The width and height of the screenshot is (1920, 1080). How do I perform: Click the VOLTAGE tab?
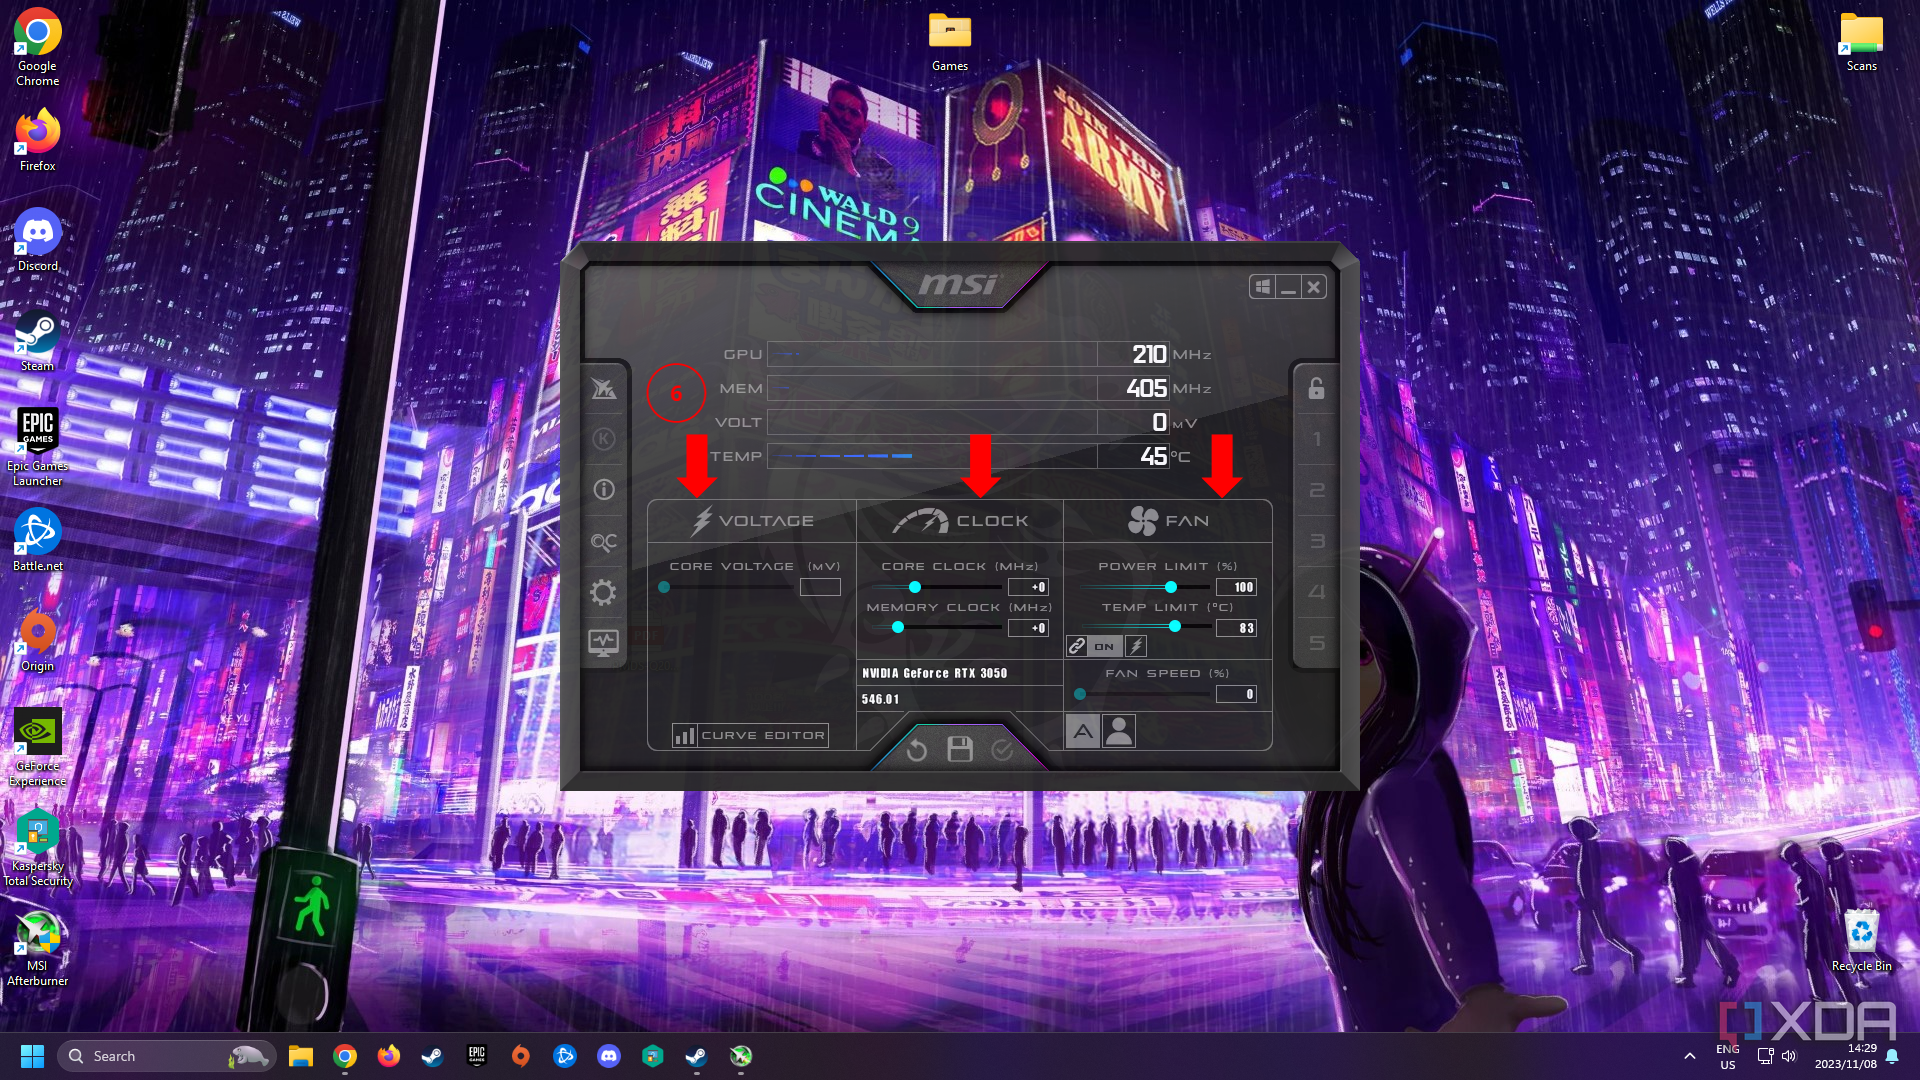point(750,520)
